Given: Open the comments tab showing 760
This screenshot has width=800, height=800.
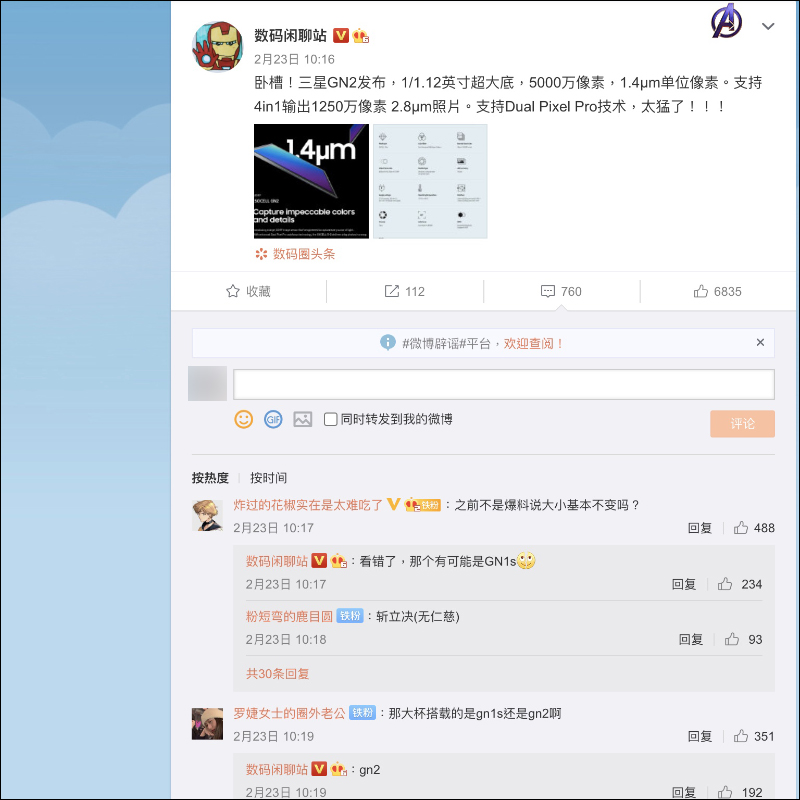Looking at the screenshot, I should [x=561, y=291].
